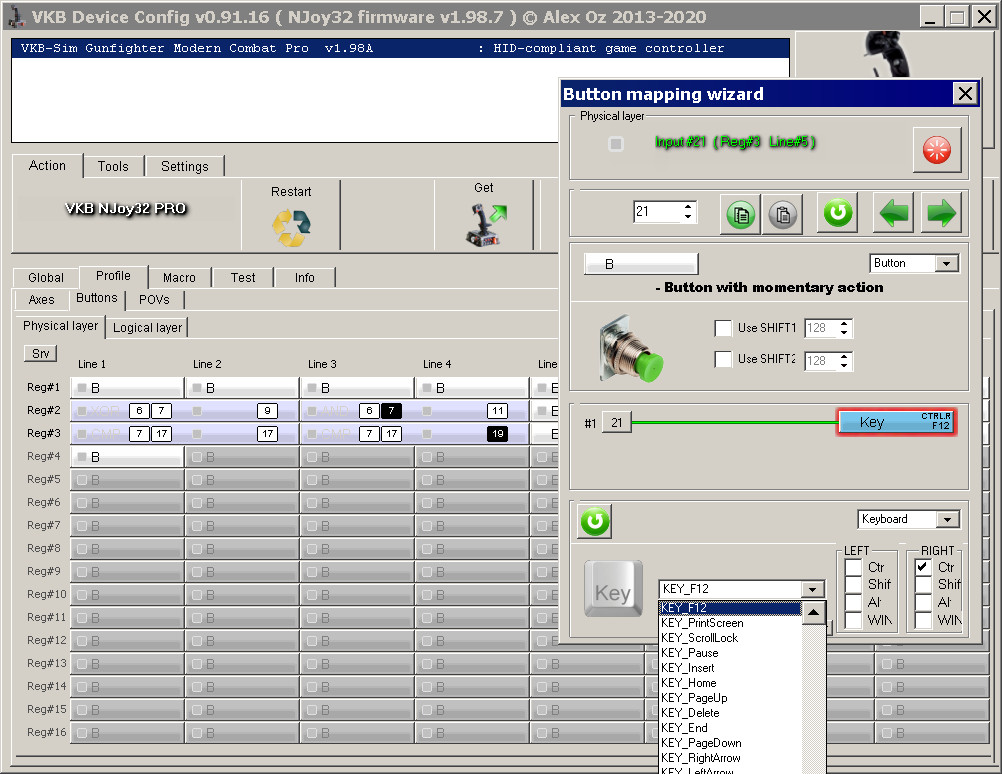Click the red input detection button
The width and height of the screenshot is (1002, 774).
[x=937, y=150]
